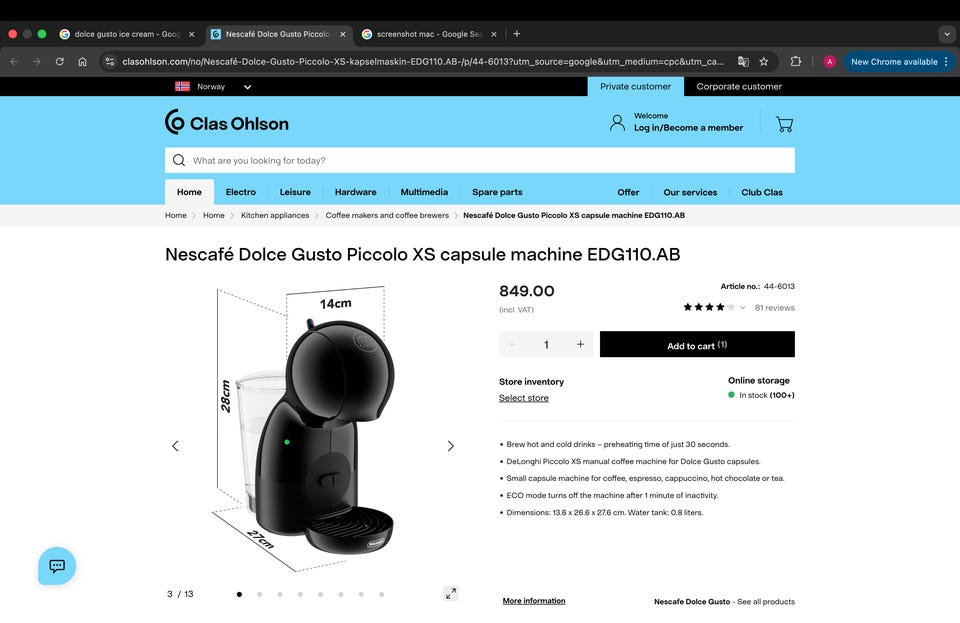Screen dimensions: 960x623
Task: Open the shopping cart icon
Action: (784, 124)
